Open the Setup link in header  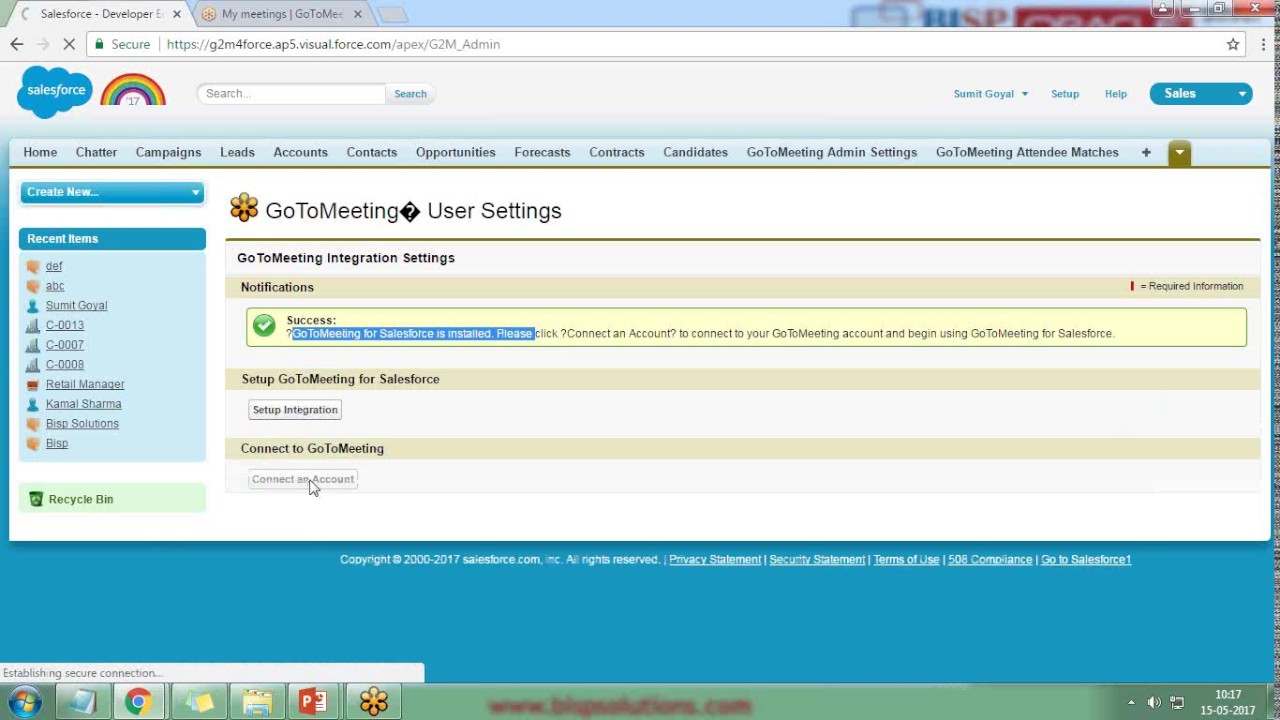[1065, 94]
